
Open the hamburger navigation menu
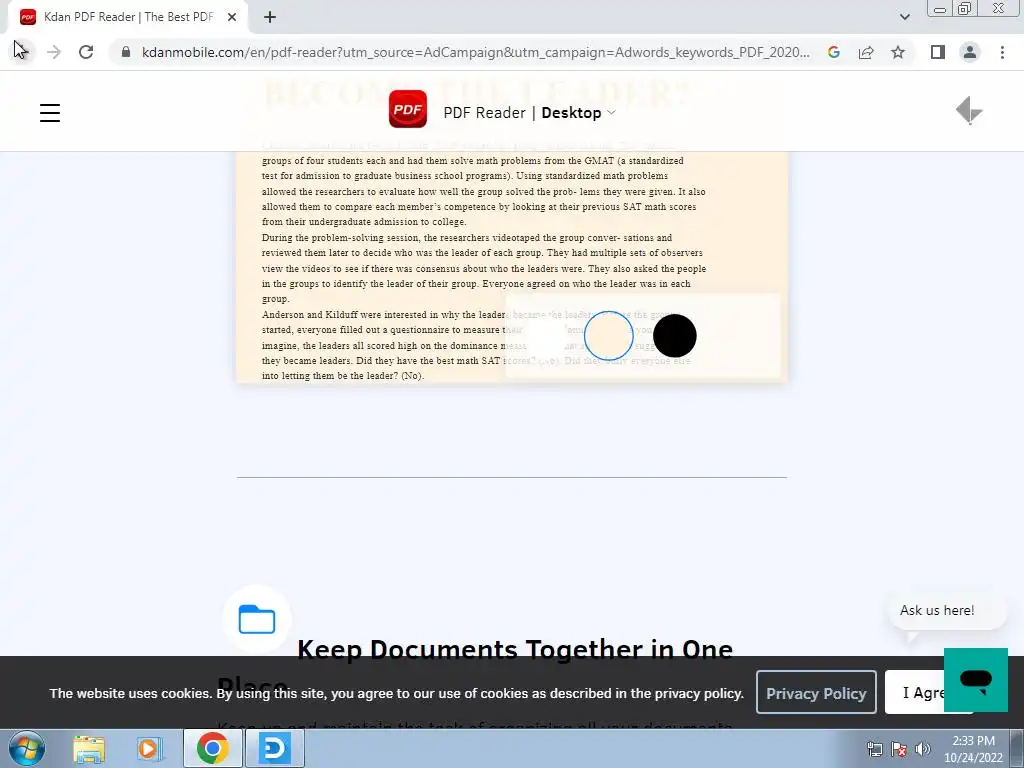50,112
